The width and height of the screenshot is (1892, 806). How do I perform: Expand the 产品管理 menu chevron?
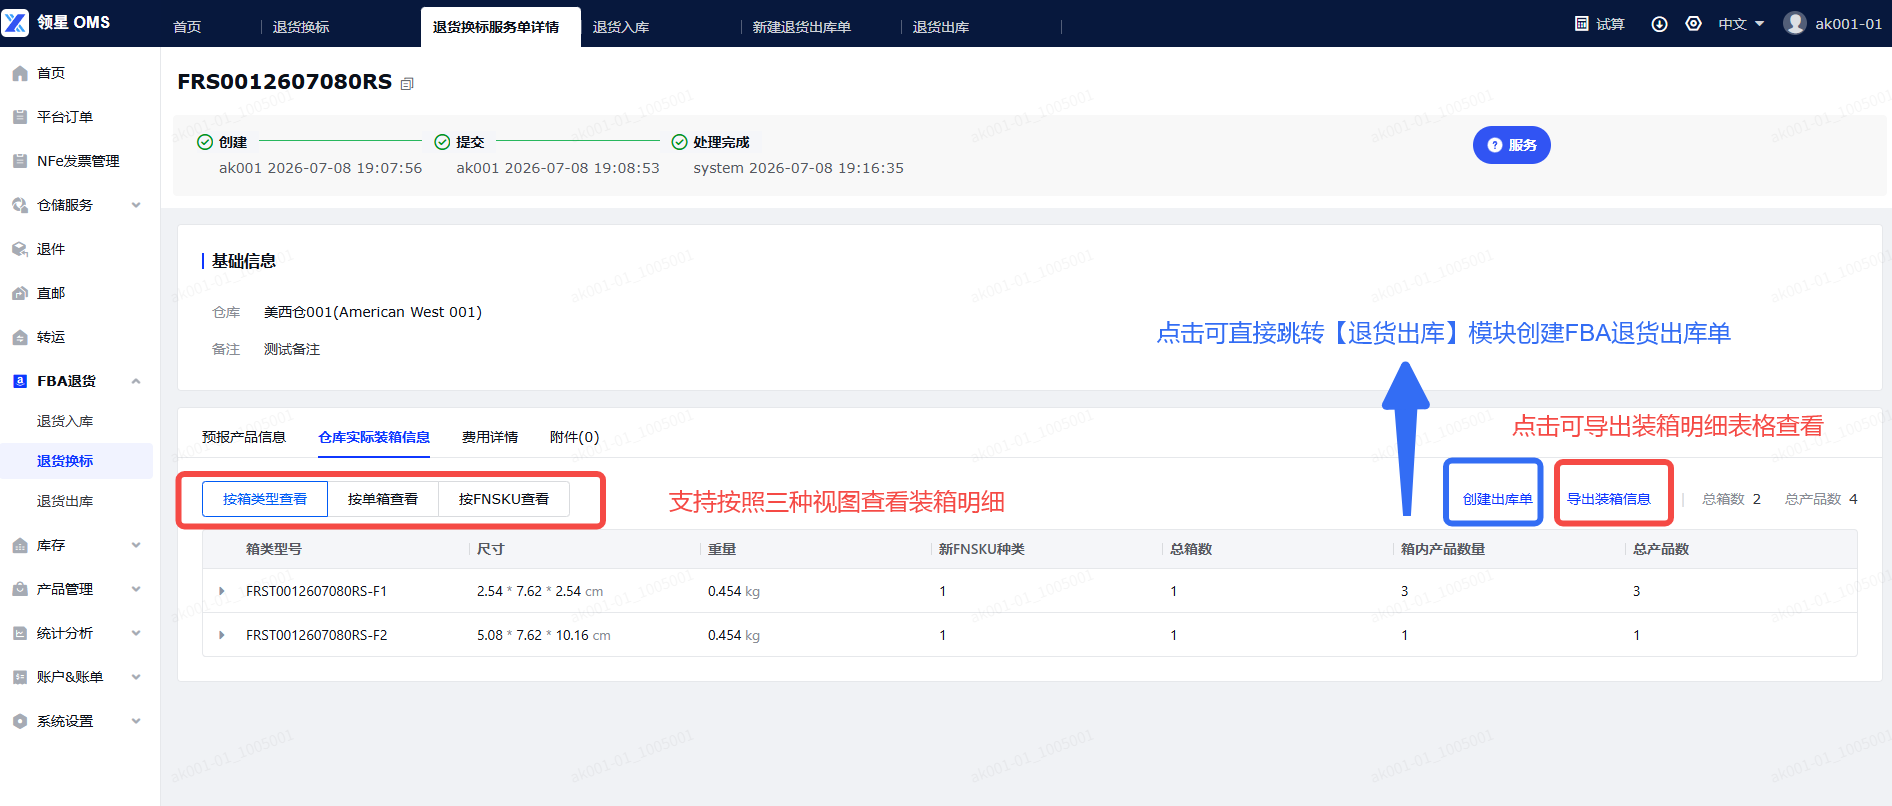point(136,589)
